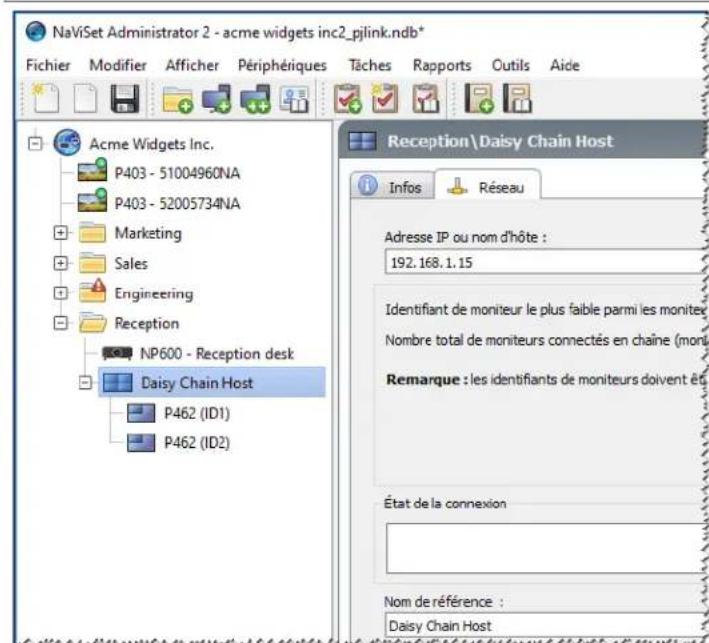
Task: Select the Reception tree item
Action: point(147,323)
